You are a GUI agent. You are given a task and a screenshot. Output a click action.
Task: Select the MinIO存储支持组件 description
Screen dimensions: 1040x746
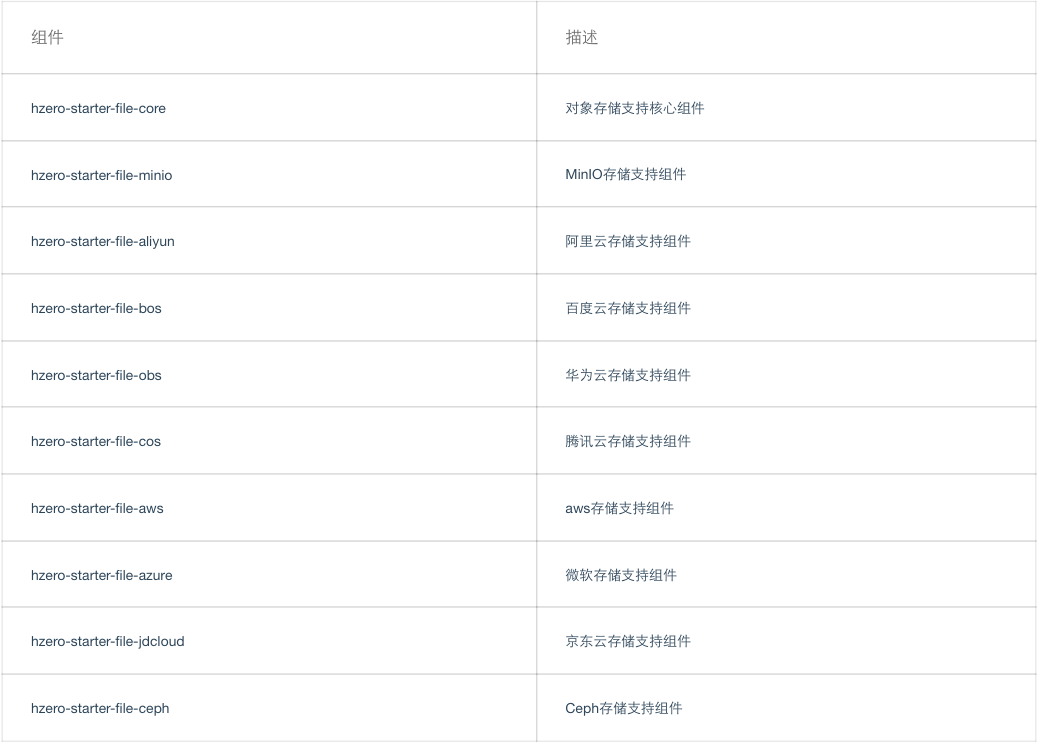625,174
